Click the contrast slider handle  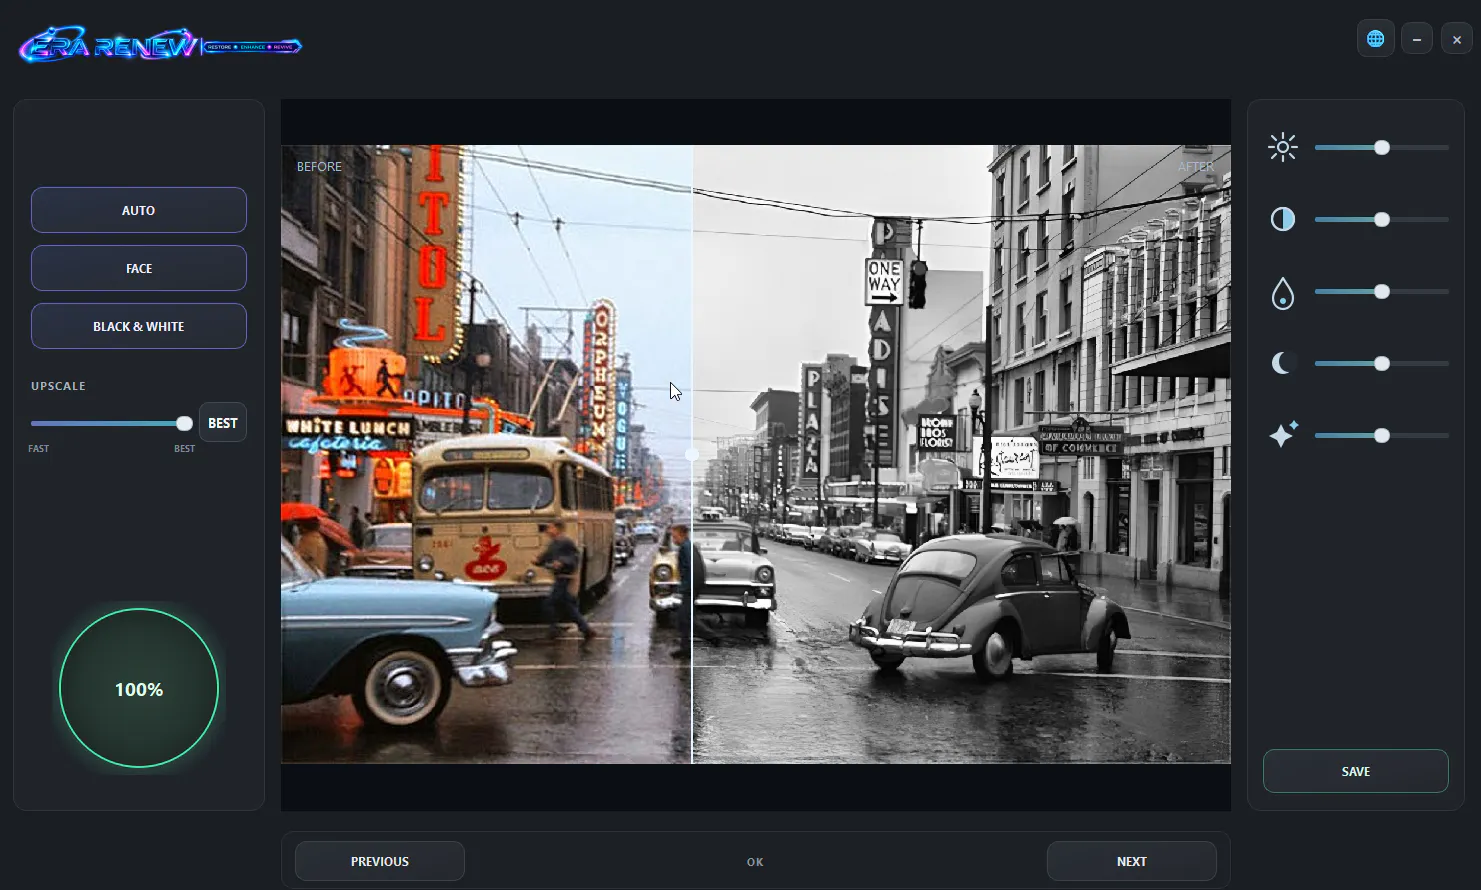pos(1382,220)
